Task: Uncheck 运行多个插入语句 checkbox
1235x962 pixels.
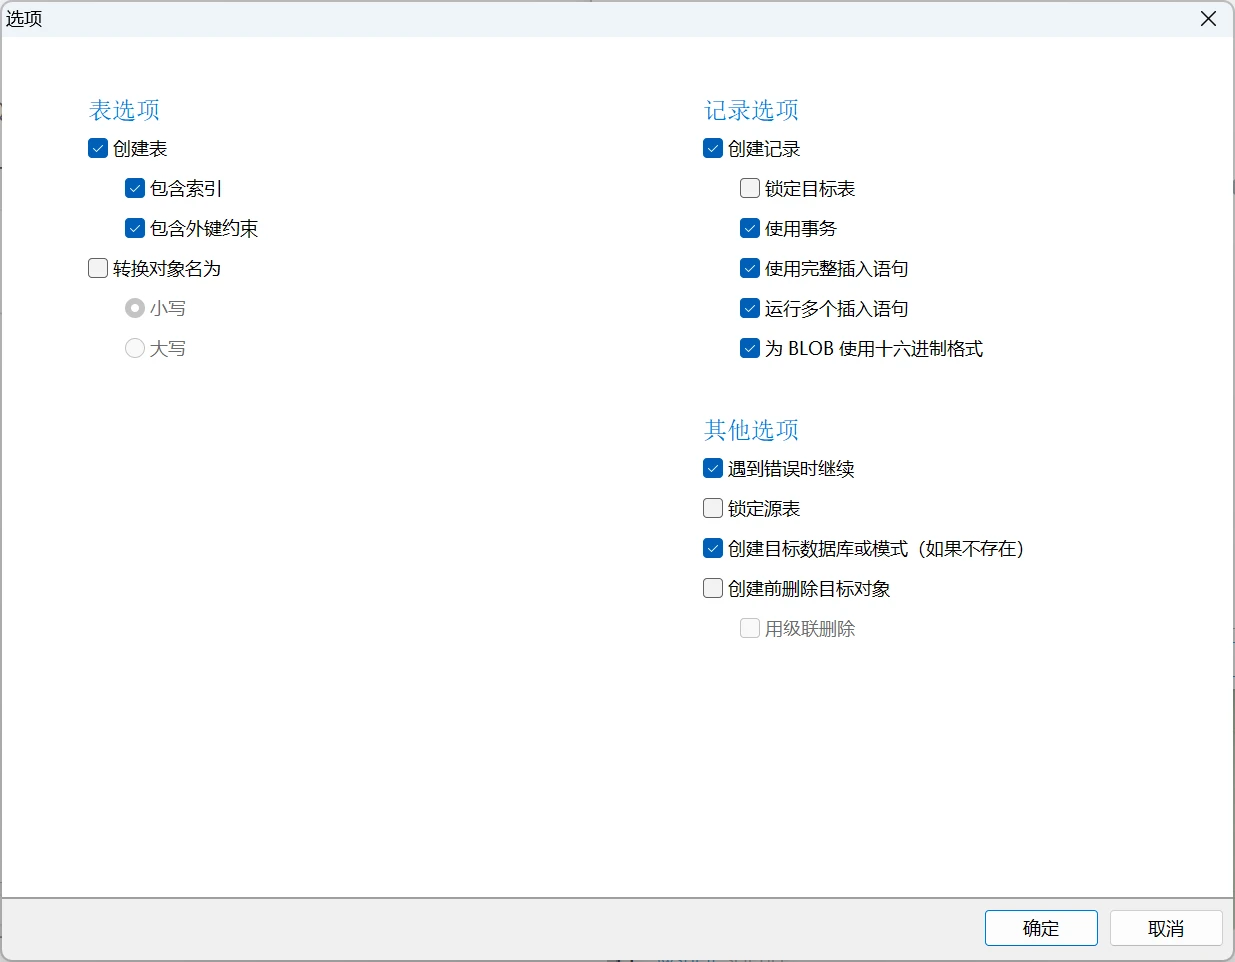Action: [x=750, y=309]
